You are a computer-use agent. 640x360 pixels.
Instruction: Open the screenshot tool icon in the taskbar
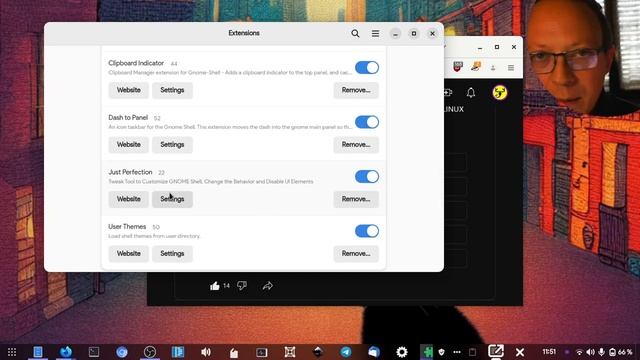coord(290,352)
